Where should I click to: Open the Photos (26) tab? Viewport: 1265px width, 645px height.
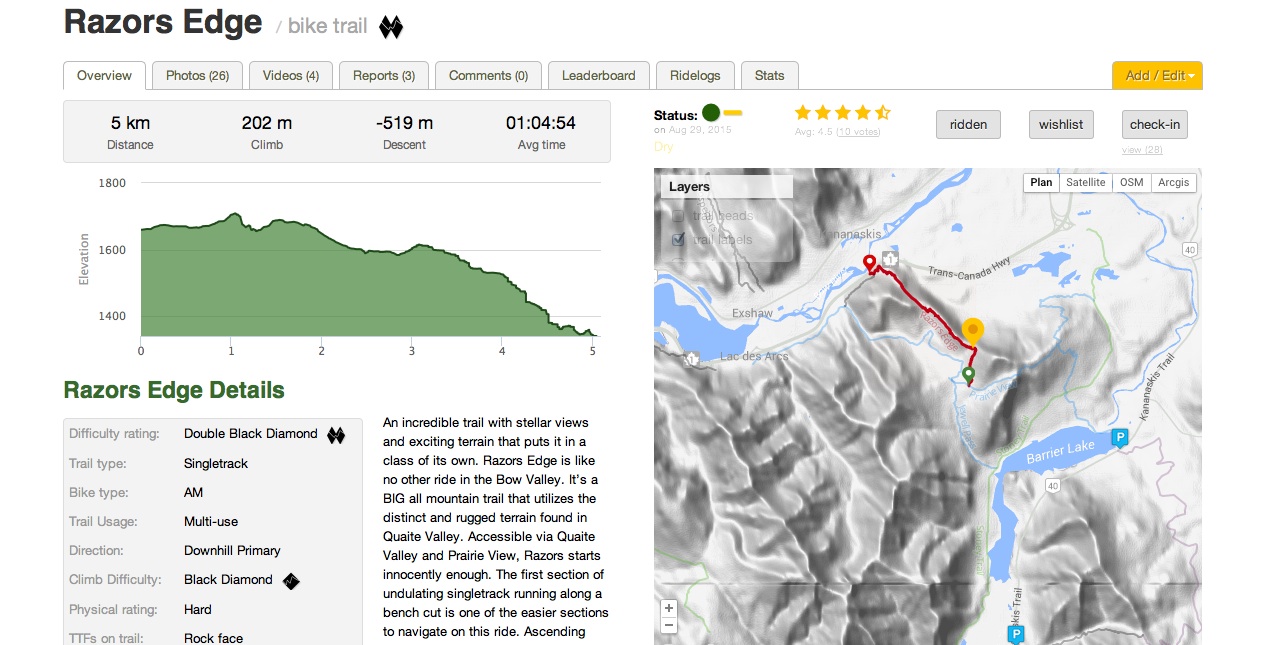pos(197,76)
